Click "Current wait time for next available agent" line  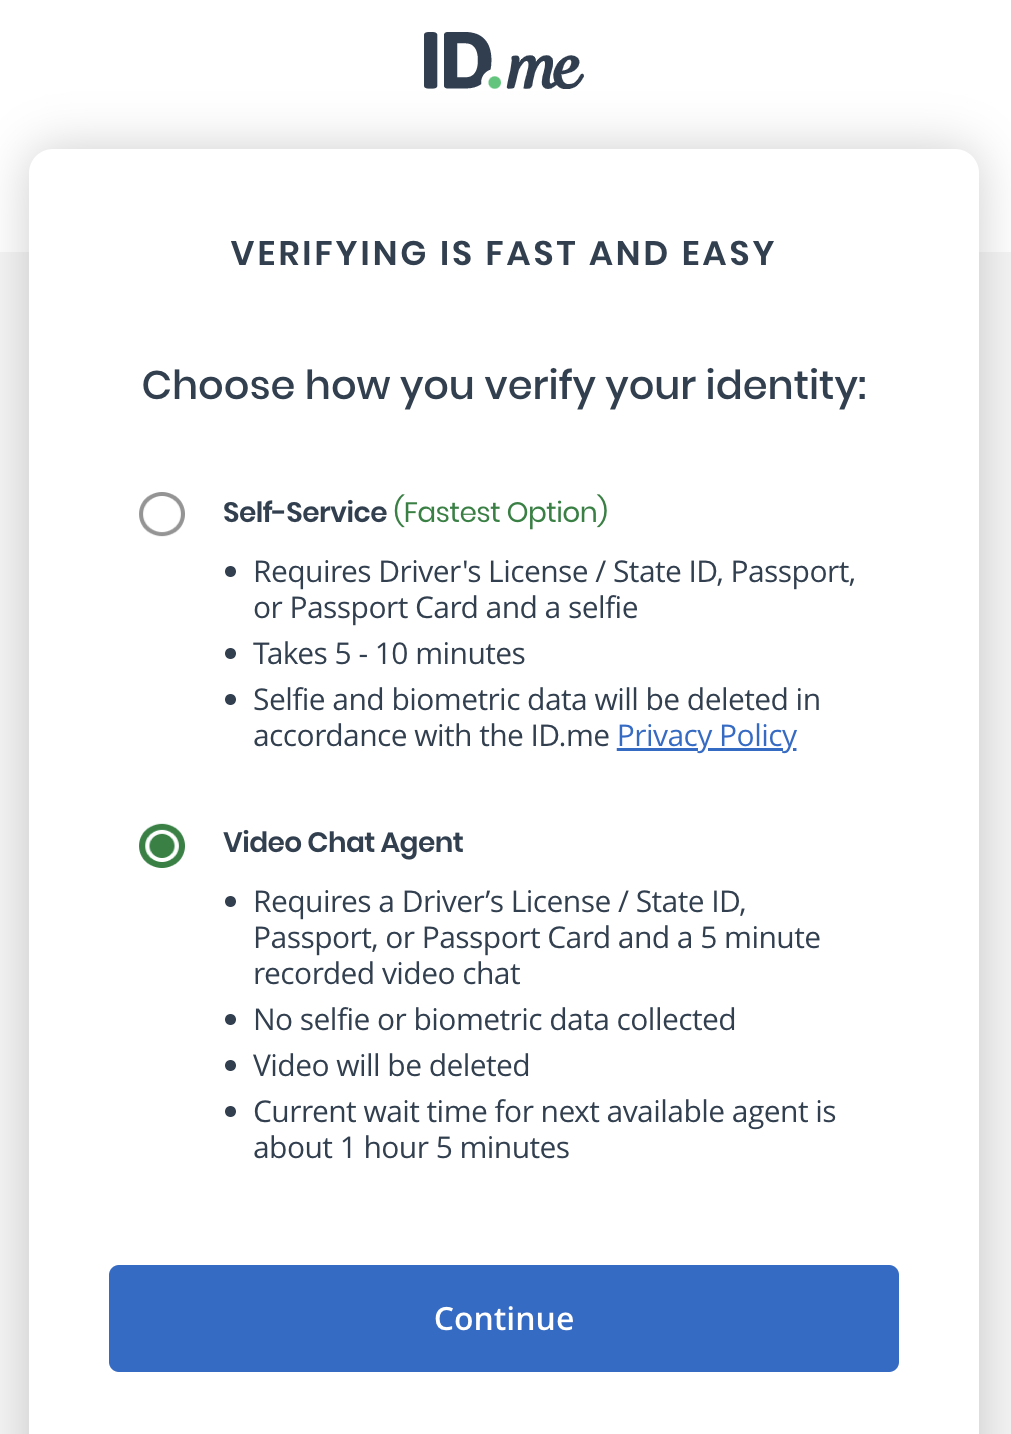pyautogui.click(x=545, y=1112)
